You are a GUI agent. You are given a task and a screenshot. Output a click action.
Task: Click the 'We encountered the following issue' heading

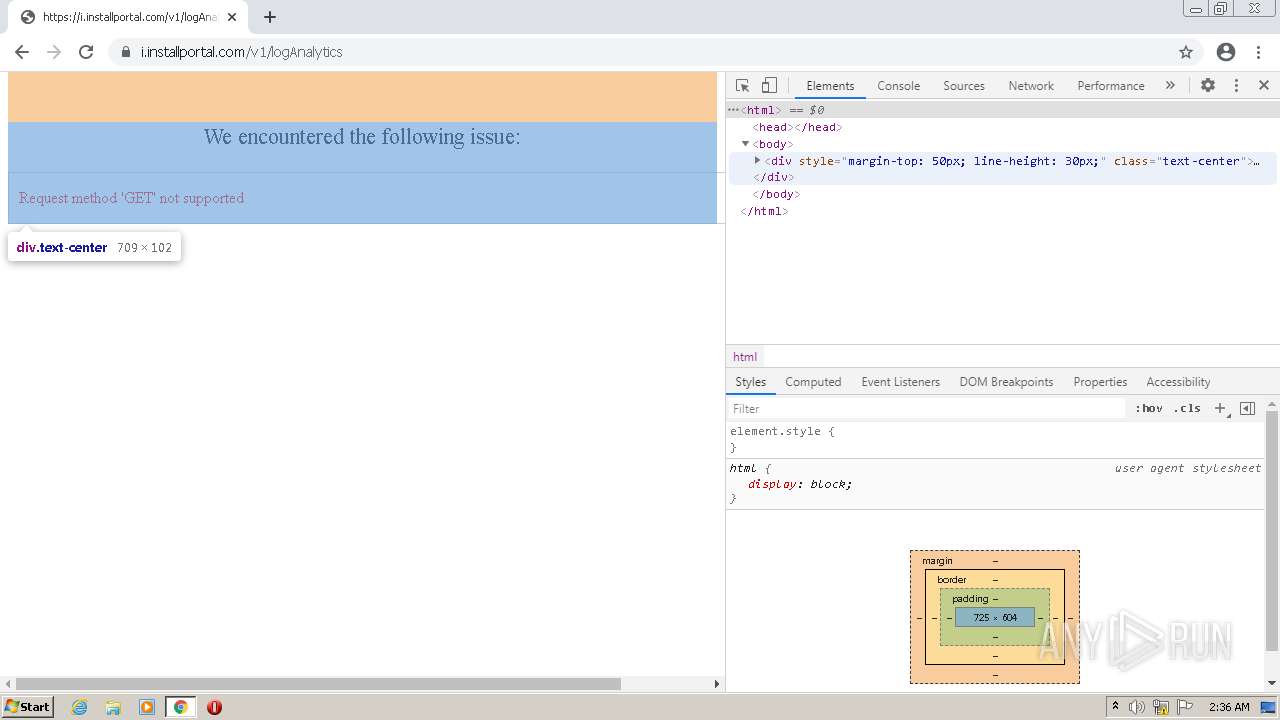[x=362, y=137]
